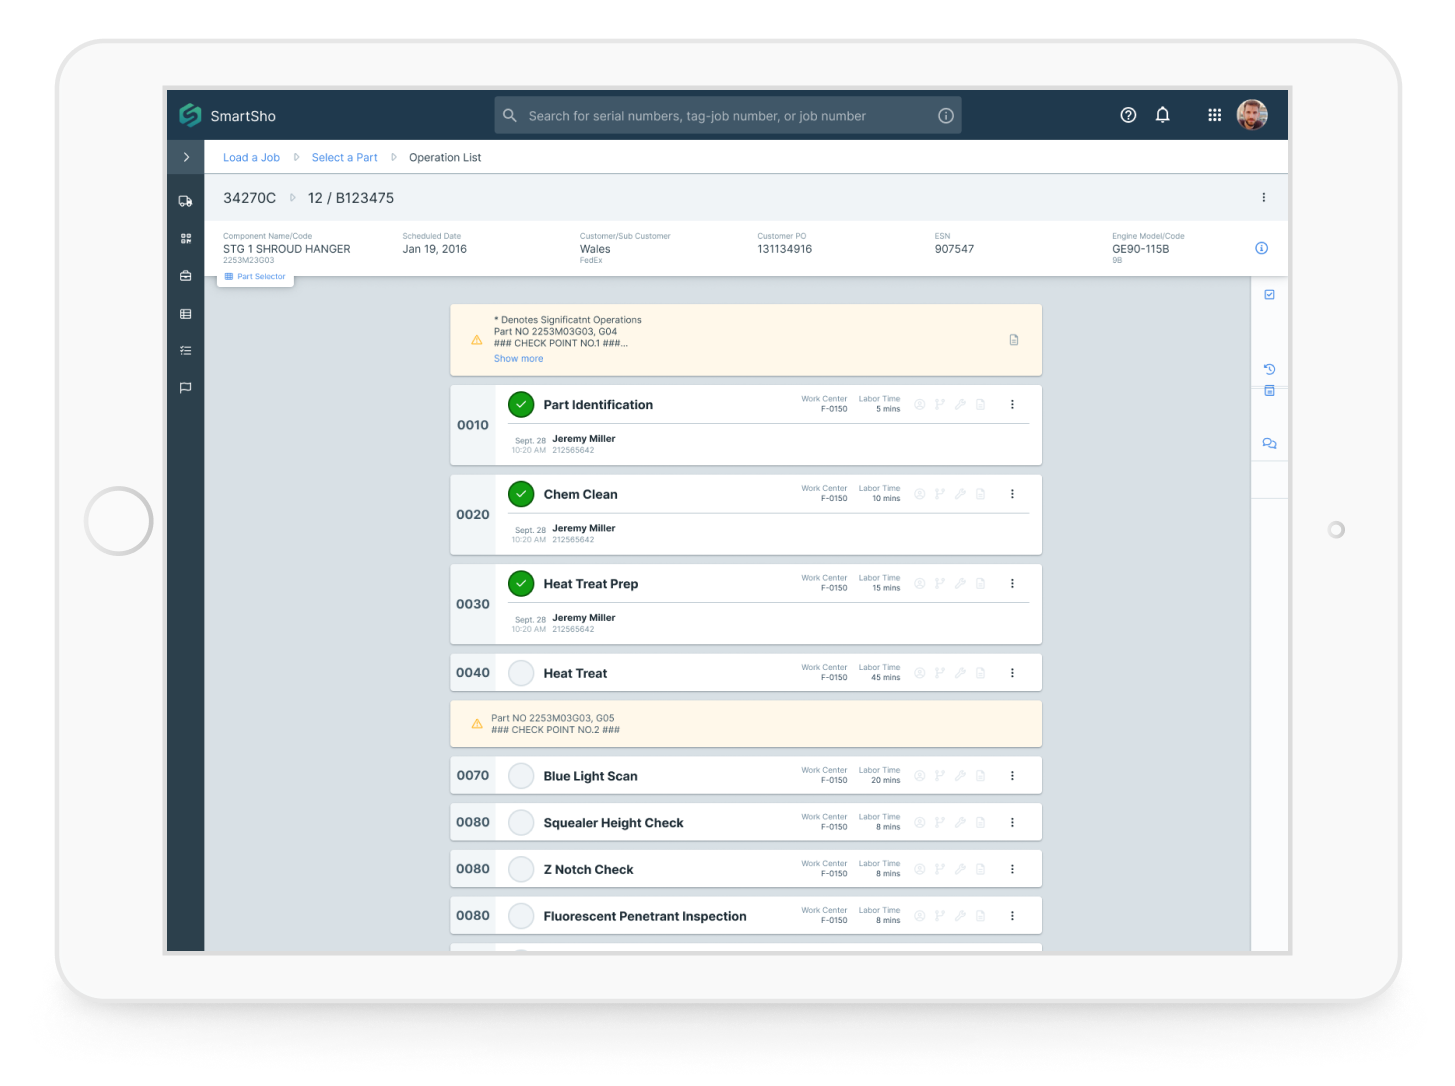
Task: Click the truck icon in left sidebar
Action: pyautogui.click(x=185, y=201)
